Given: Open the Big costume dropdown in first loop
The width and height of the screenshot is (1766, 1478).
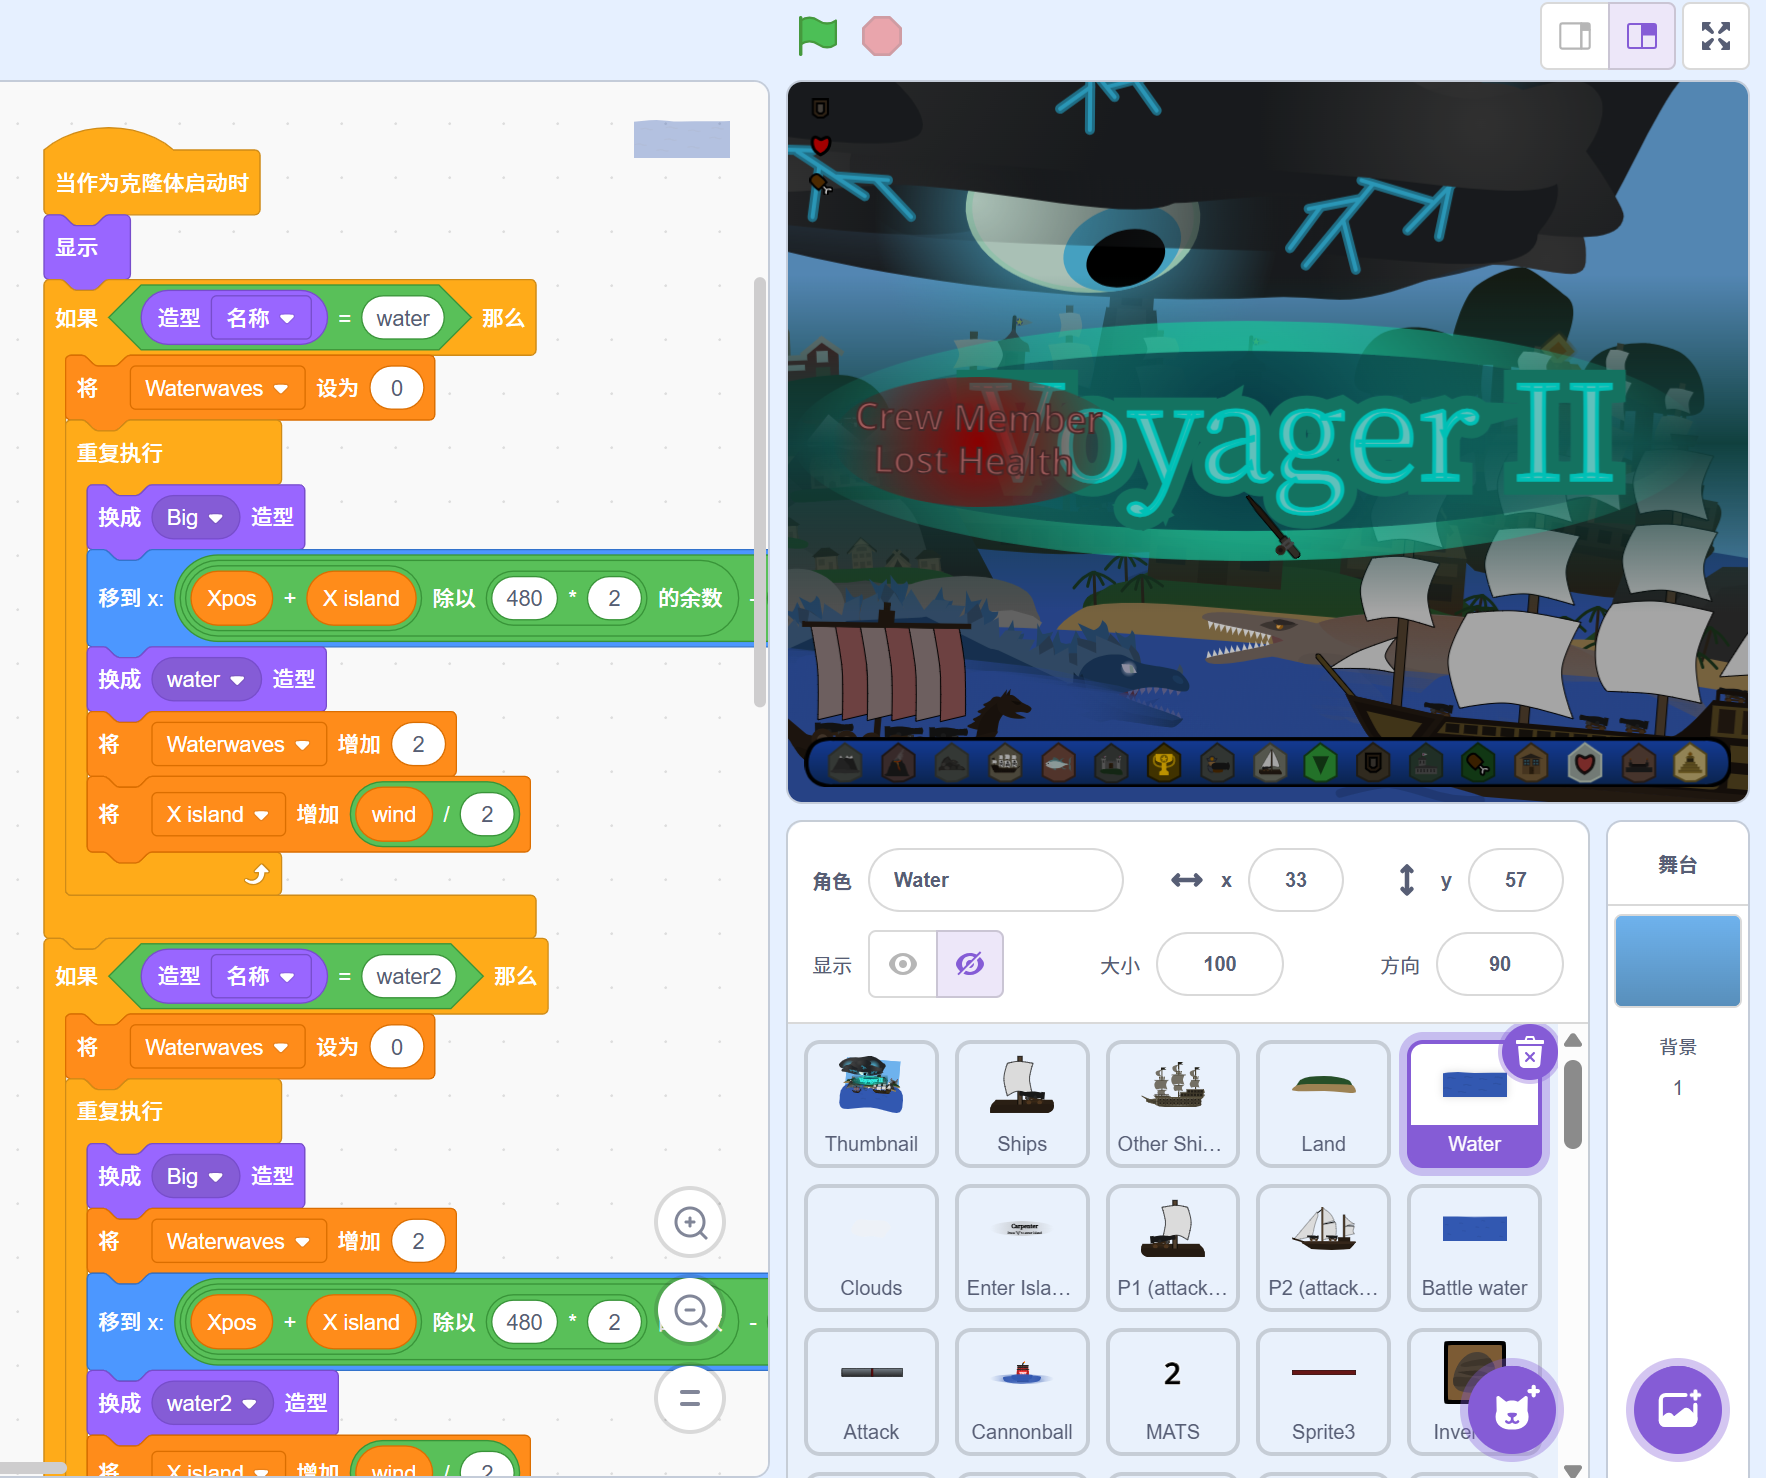Looking at the screenshot, I should tap(215, 518).
